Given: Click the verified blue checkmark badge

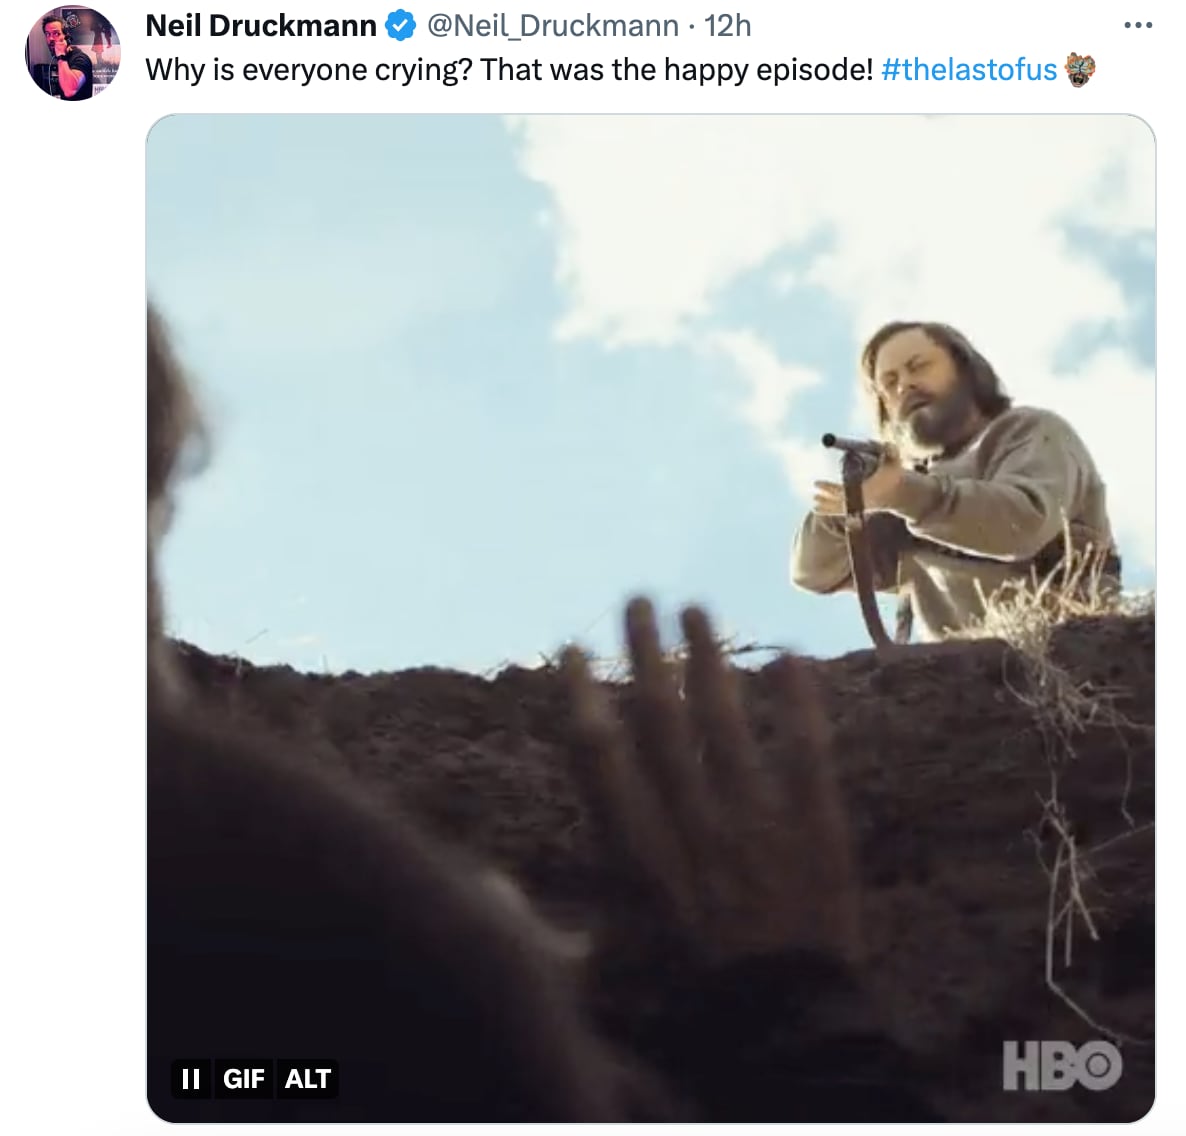Looking at the screenshot, I should pyautogui.click(x=398, y=25).
